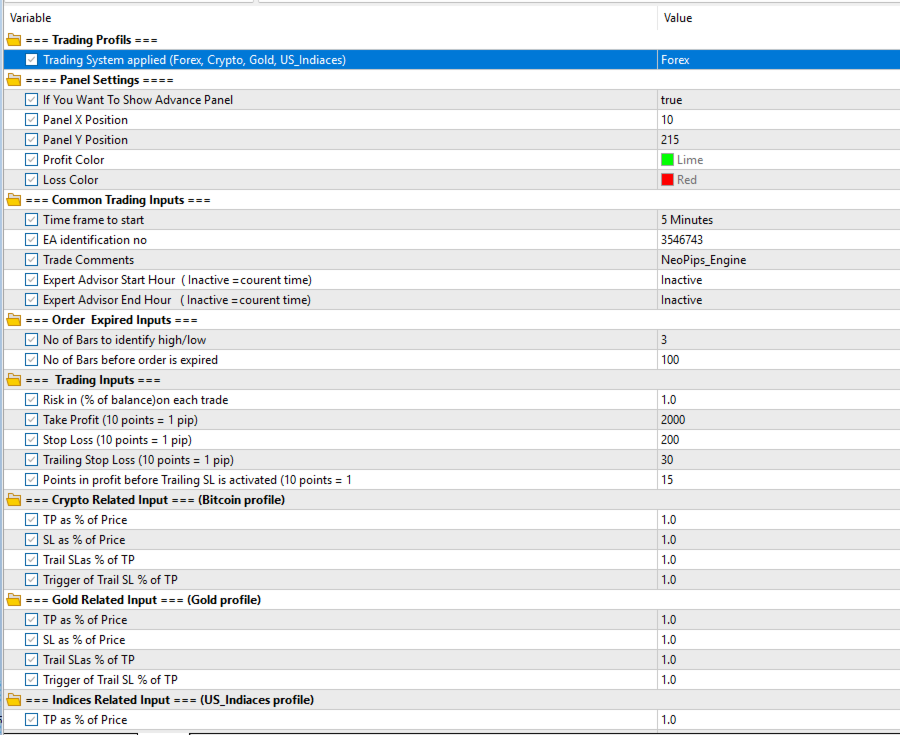
Task: Toggle the Trading System applied checkbox
Action: click(32, 60)
